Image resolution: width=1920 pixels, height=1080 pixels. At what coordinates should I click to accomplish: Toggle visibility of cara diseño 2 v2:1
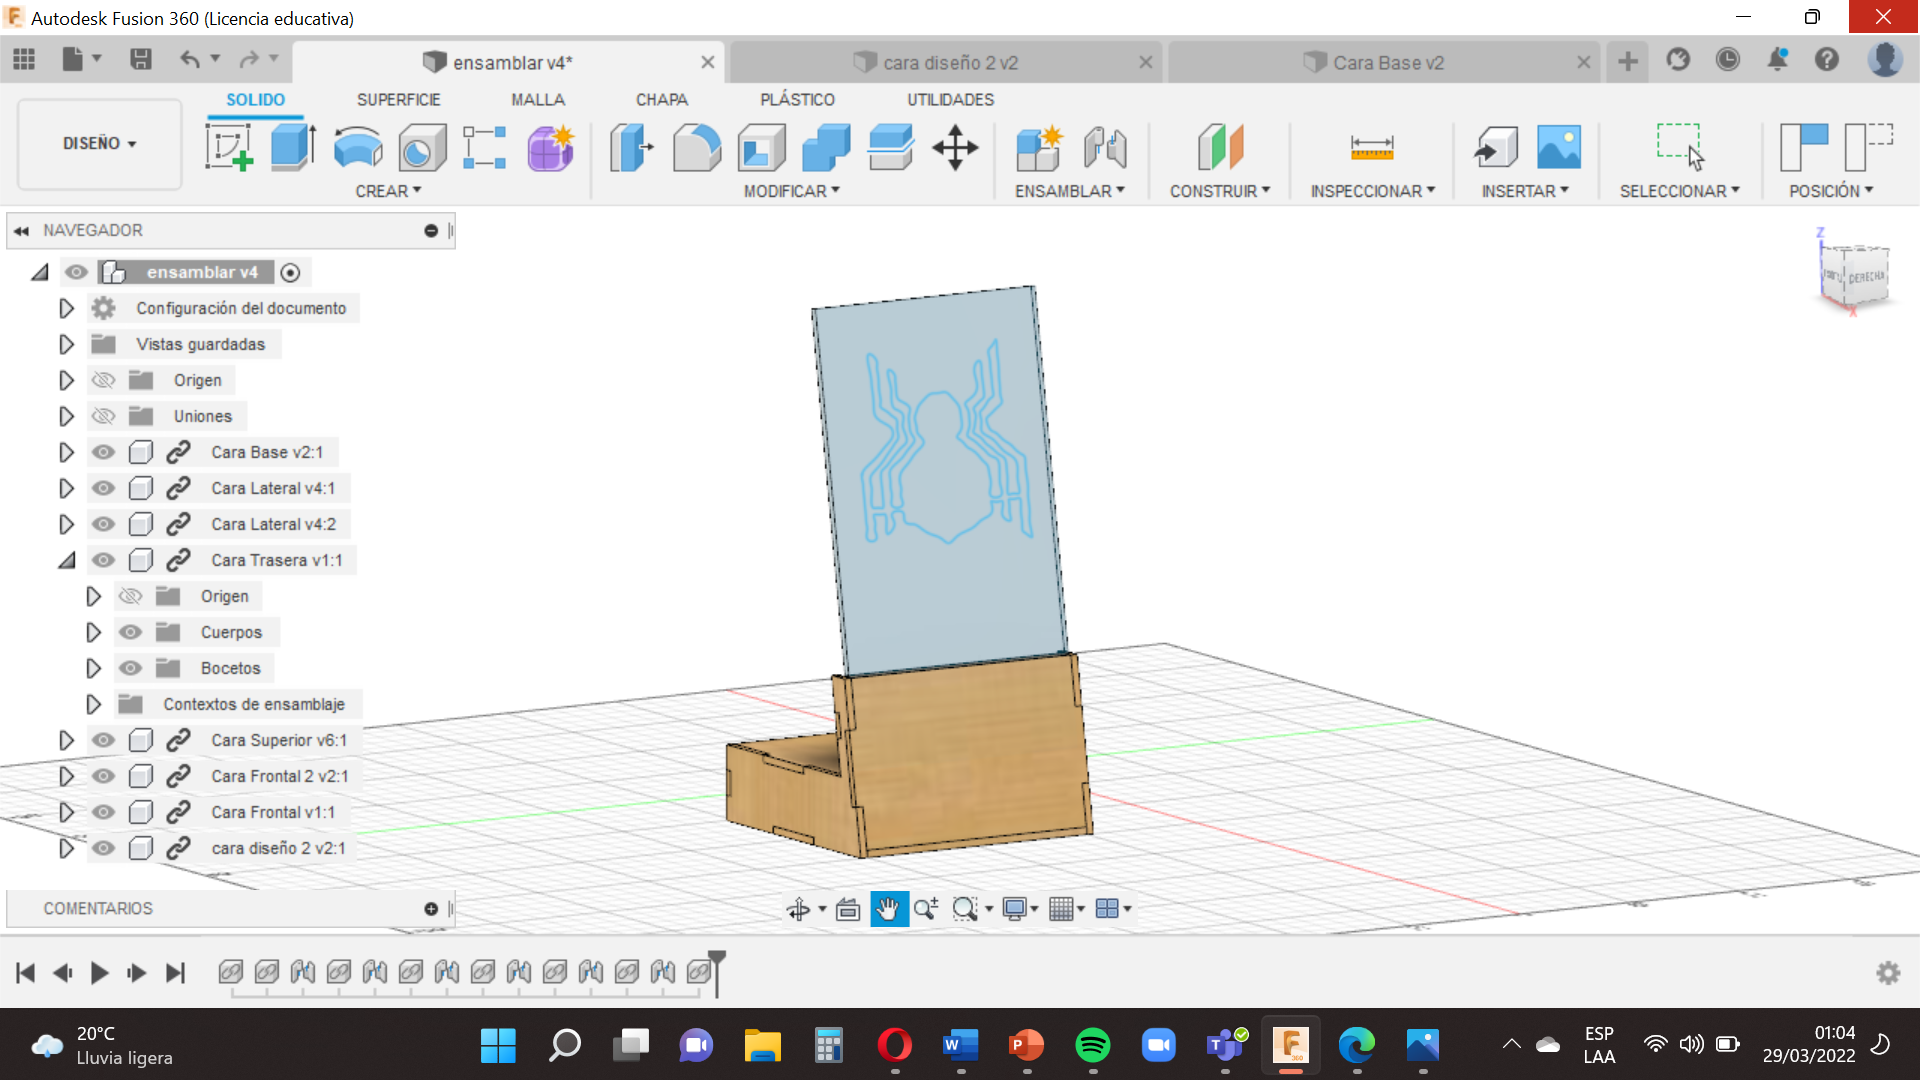click(103, 848)
